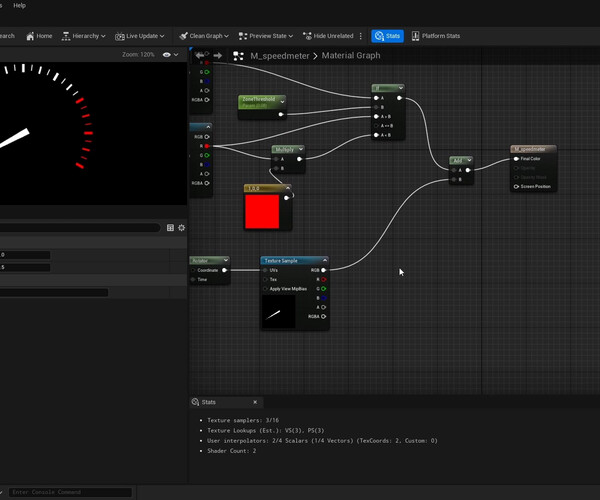Click the ZoneThreshold output pin
The height and width of the screenshot is (500, 600).
click(x=281, y=114)
